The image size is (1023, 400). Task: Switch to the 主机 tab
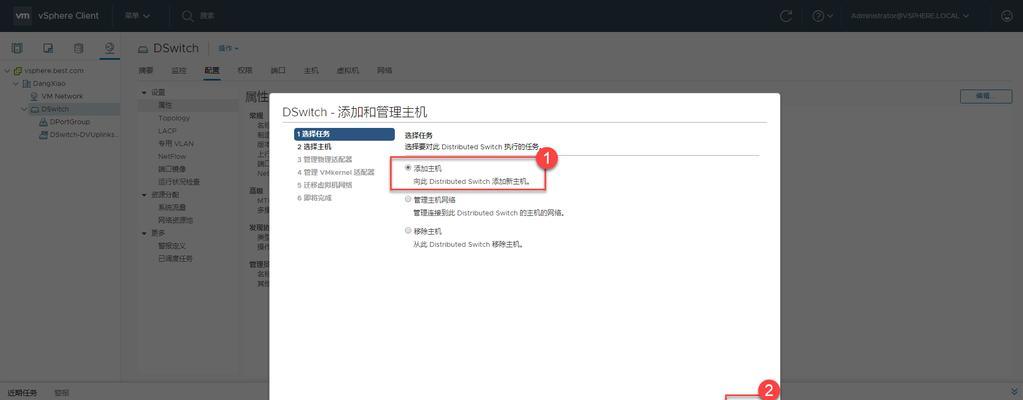[x=311, y=70]
